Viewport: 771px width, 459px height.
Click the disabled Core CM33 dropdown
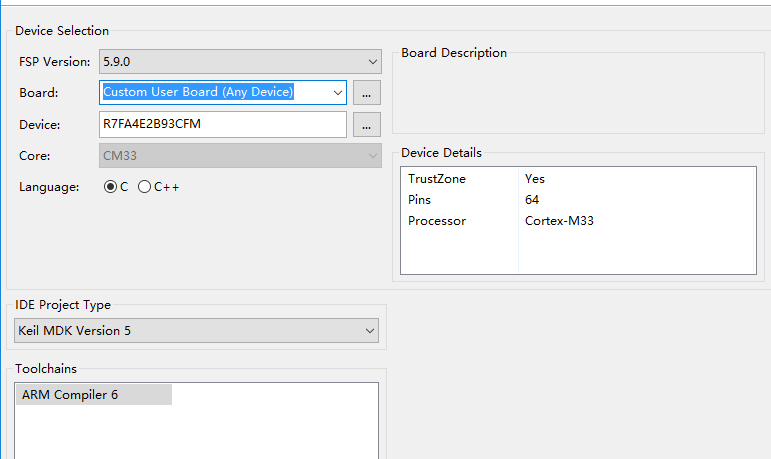pyautogui.click(x=240, y=156)
